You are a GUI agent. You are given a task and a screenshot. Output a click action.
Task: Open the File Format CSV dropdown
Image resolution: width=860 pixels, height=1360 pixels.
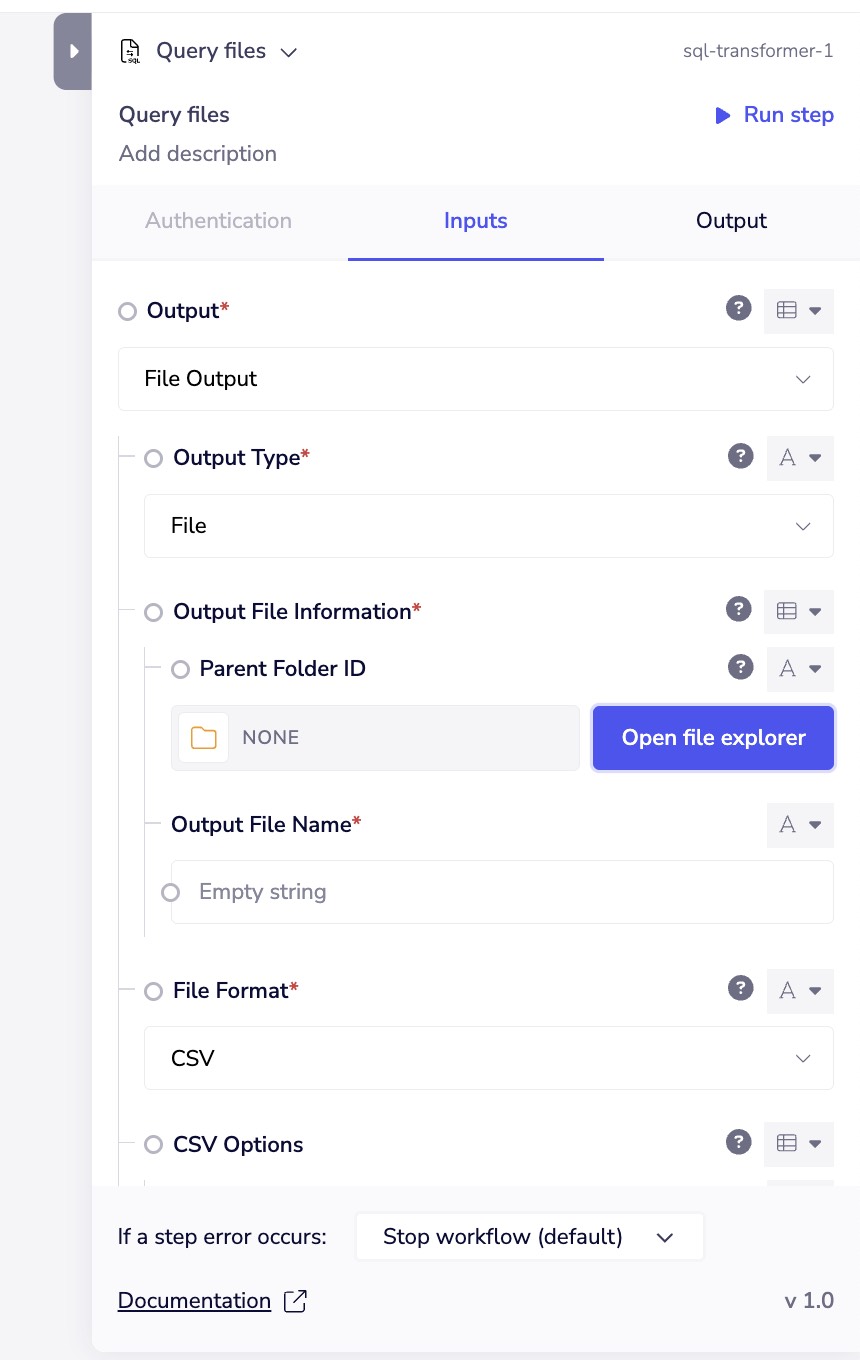pyautogui.click(x=488, y=1058)
